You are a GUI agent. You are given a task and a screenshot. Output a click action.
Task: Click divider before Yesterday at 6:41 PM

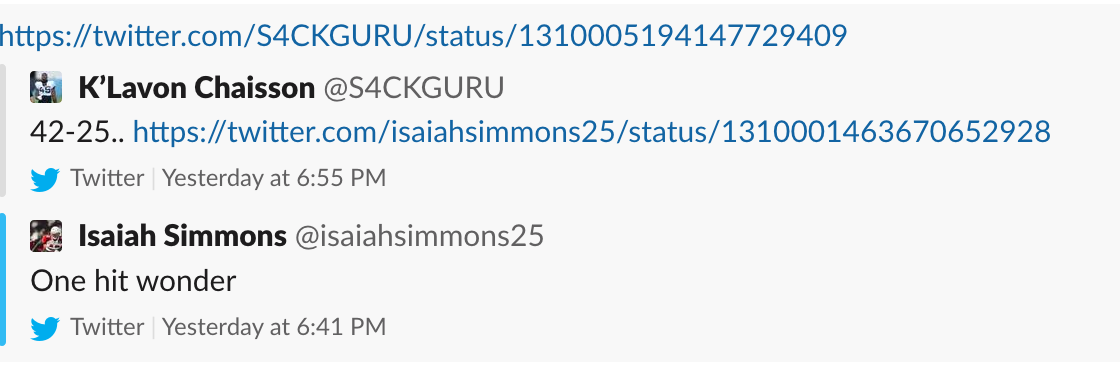coord(153,328)
